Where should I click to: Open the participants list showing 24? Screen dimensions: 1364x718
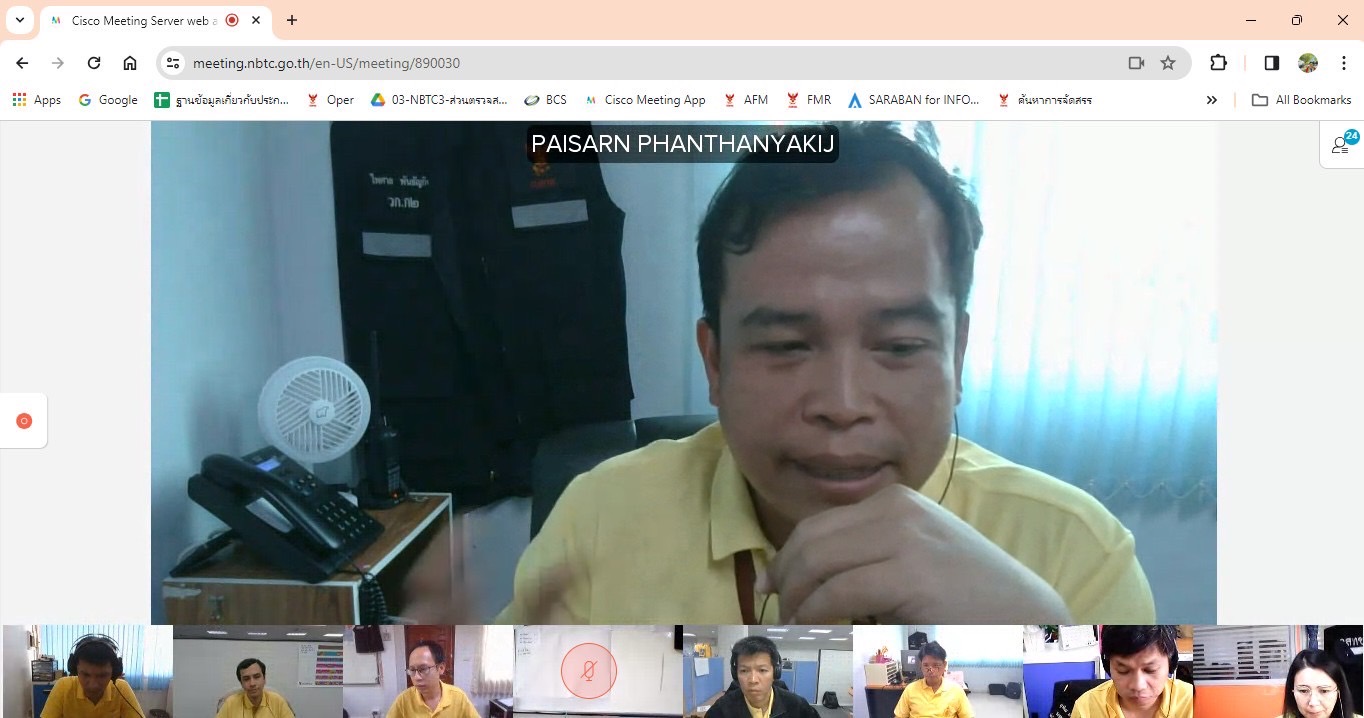click(1343, 144)
